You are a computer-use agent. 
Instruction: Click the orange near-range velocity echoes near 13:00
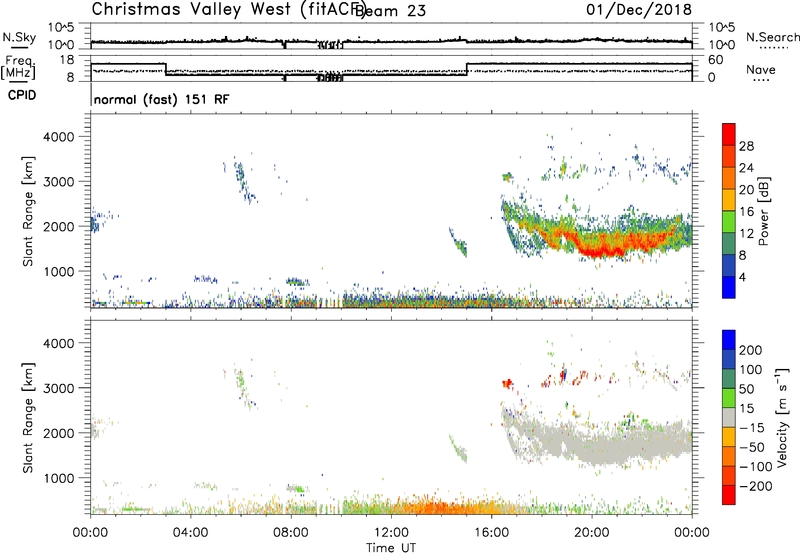[x=434, y=507]
